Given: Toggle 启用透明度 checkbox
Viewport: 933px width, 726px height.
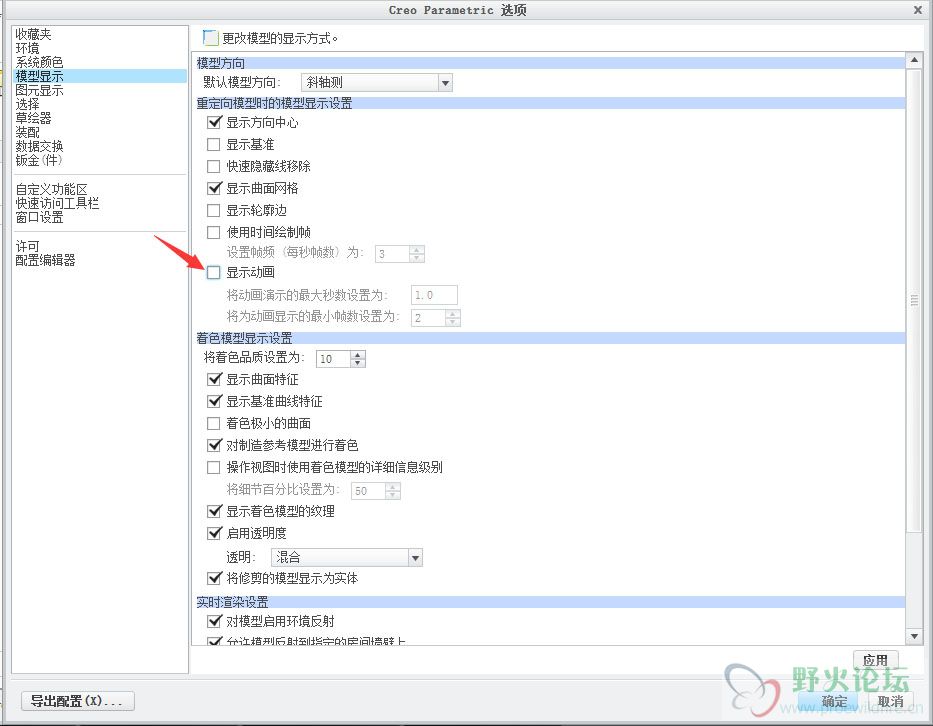Looking at the screenshot, I should click(214, 533).
